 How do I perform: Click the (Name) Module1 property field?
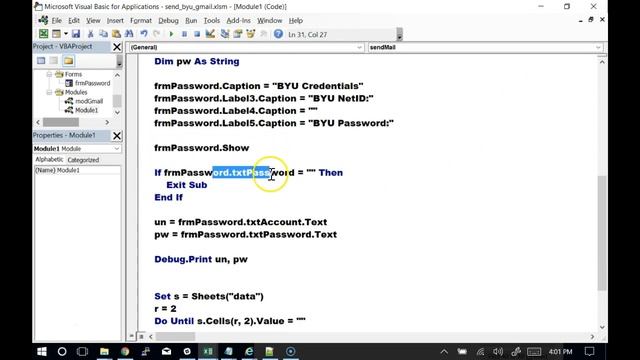pos(77,170)
